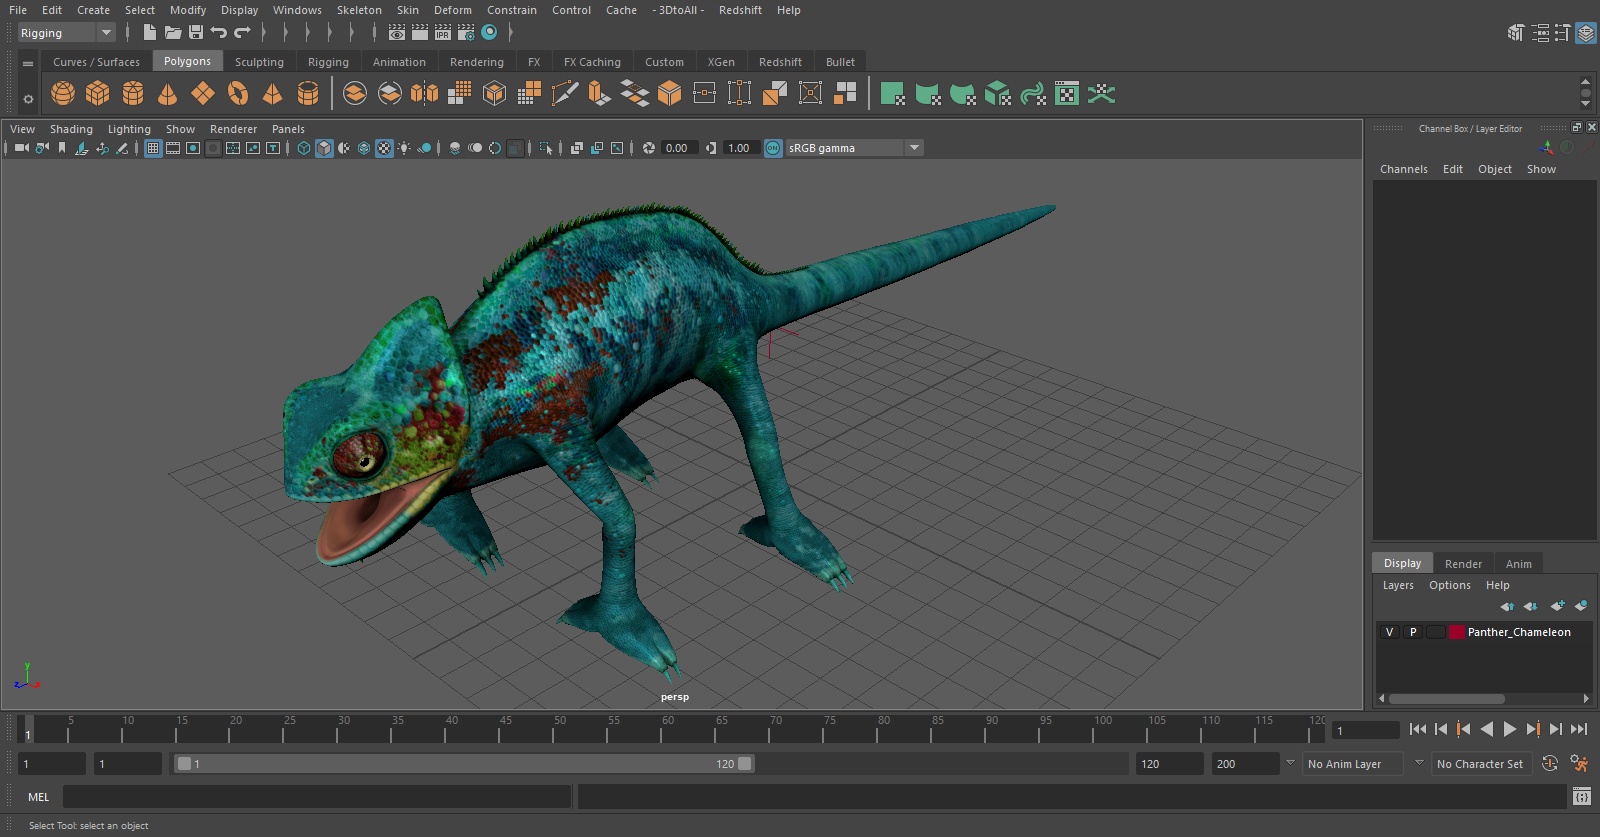Create a polygon pyramid from shelf
Viewport: 1600px width, 837px height.
[272, 94]
